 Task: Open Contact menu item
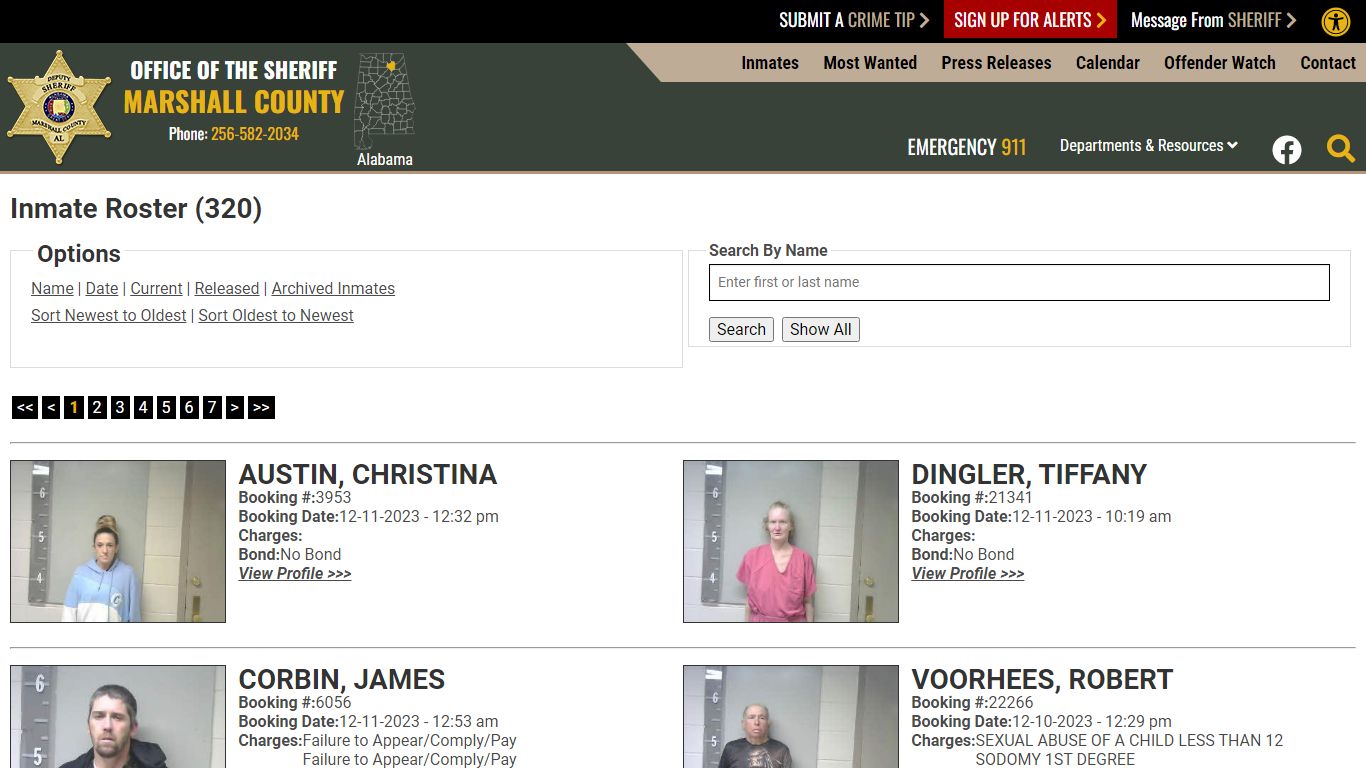pyautogui.click(x=1328, y=62)
